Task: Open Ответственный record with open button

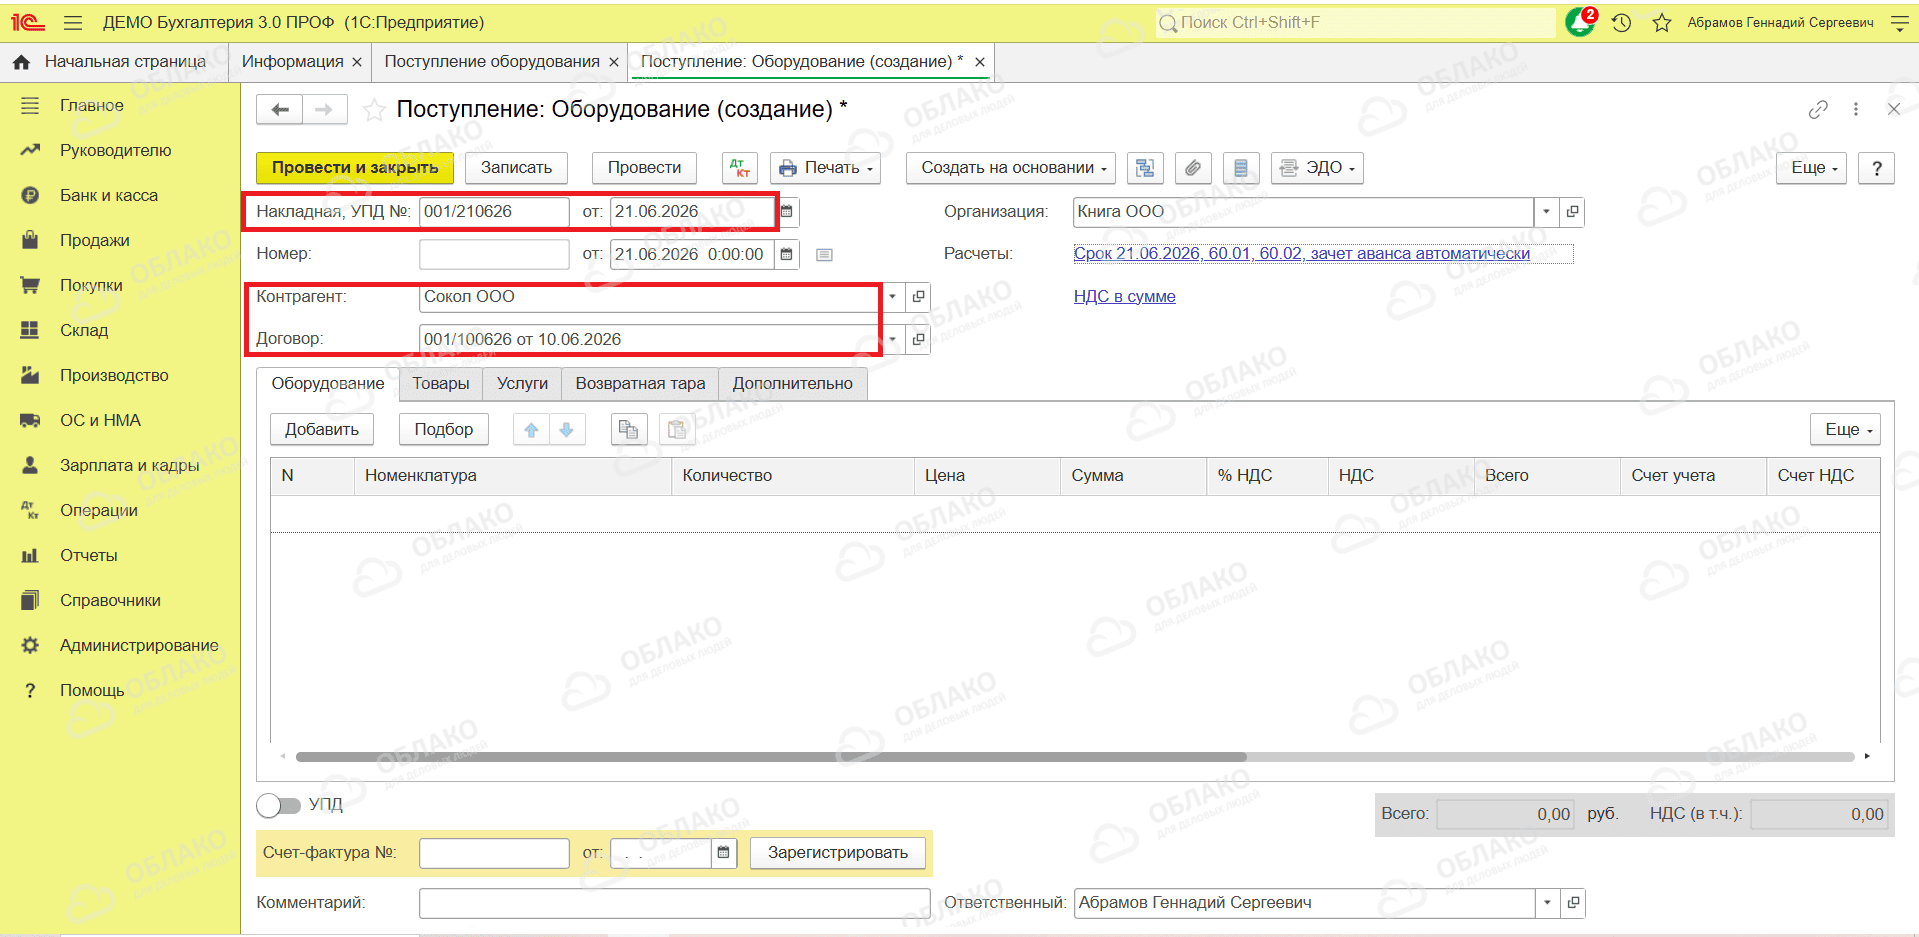Action: 1573,903
